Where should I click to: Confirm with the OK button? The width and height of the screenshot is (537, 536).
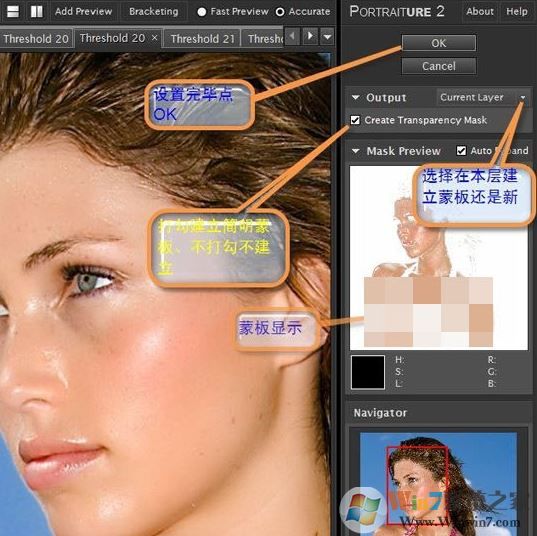pos(438,43)
